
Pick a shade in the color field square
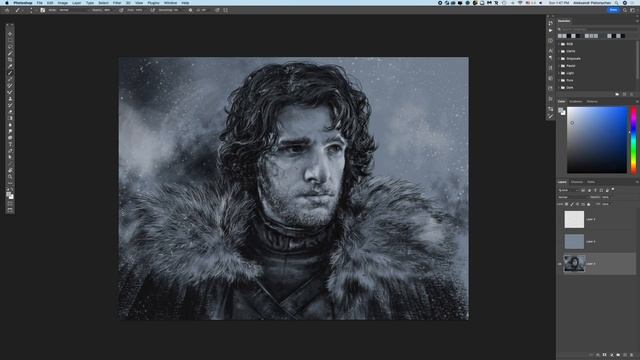point(597,140)
